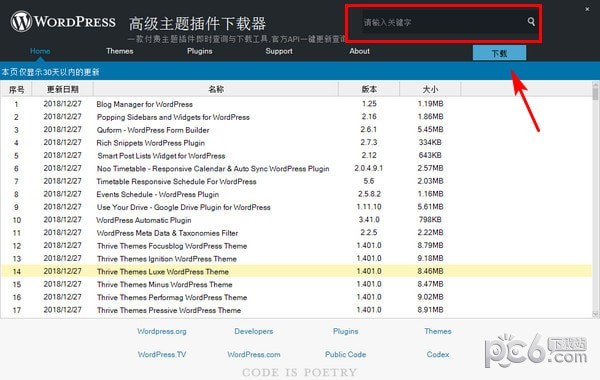Open the WordPress.com link
600x380 pixels.
[254, 355]
